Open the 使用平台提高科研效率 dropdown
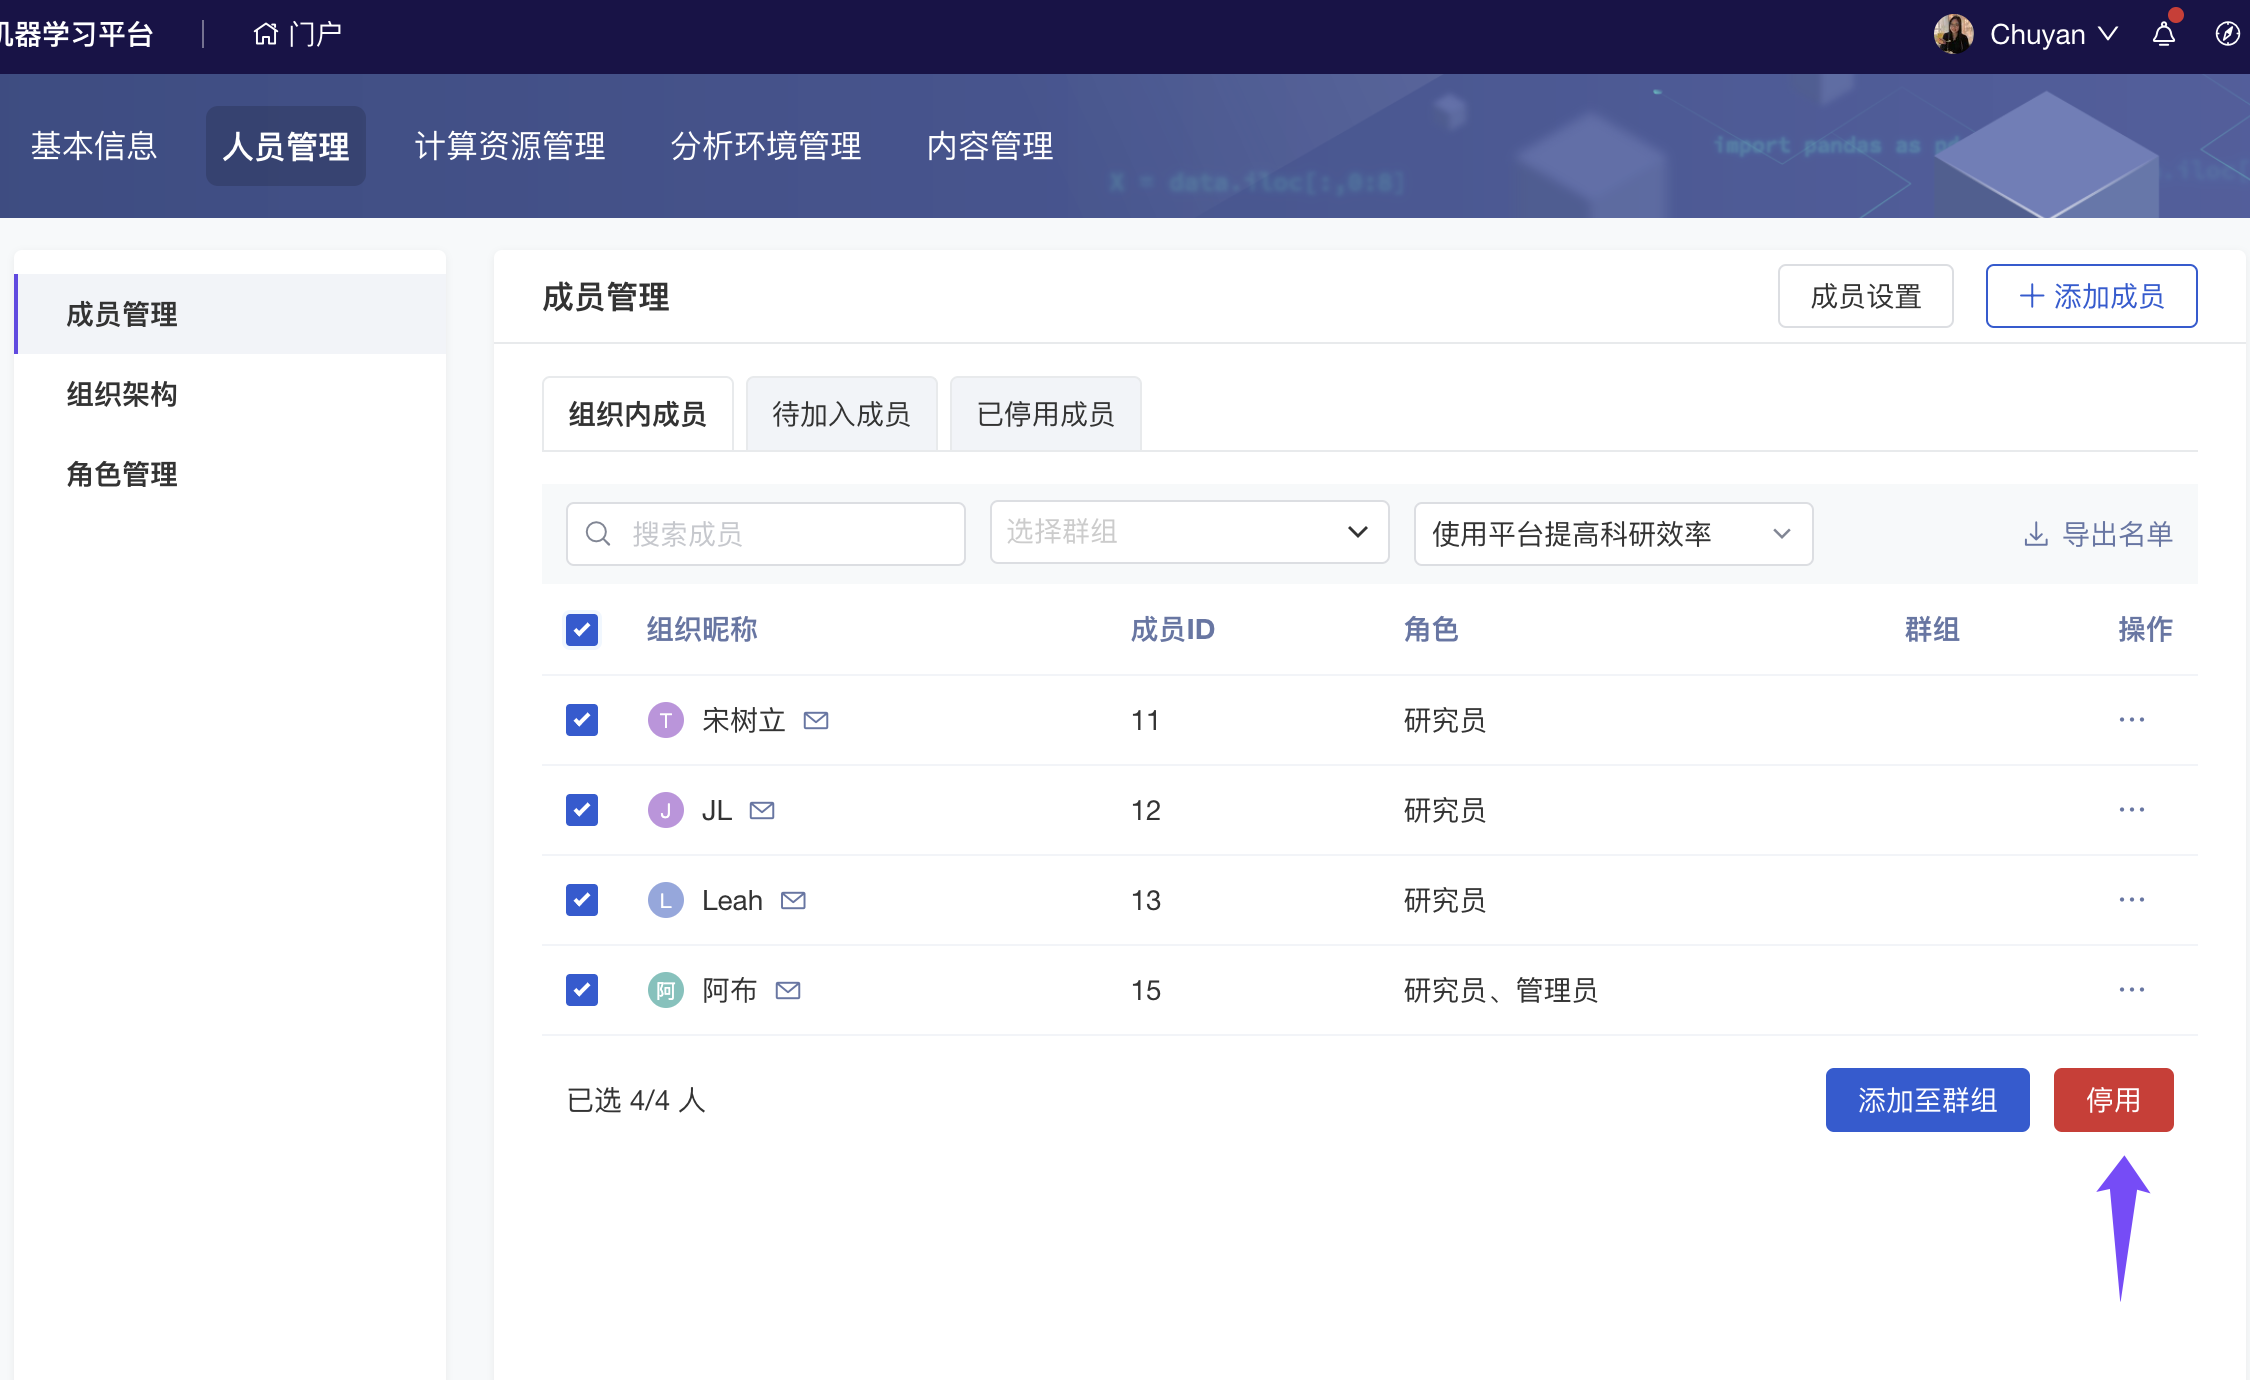The image size is (2250, 1380). tap(1612, 534)
